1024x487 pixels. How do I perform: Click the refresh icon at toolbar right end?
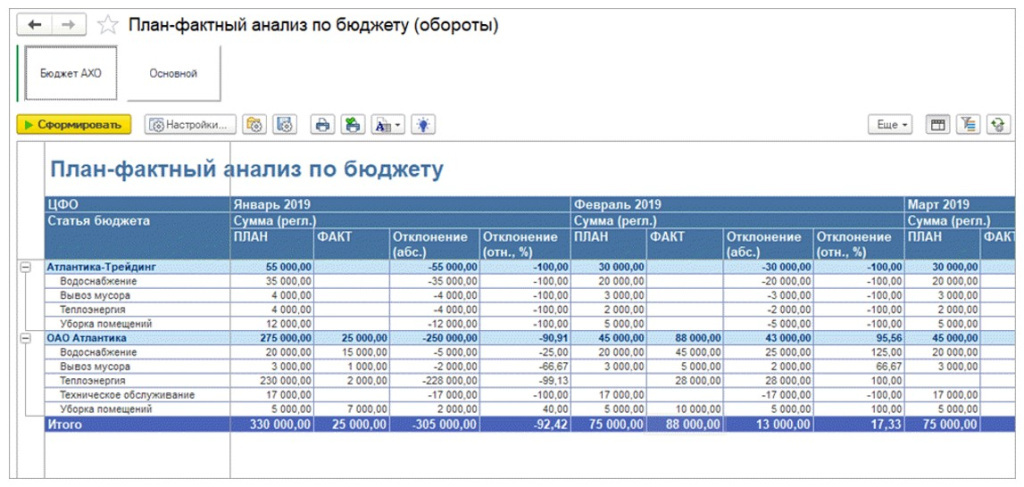coord(996,125)
